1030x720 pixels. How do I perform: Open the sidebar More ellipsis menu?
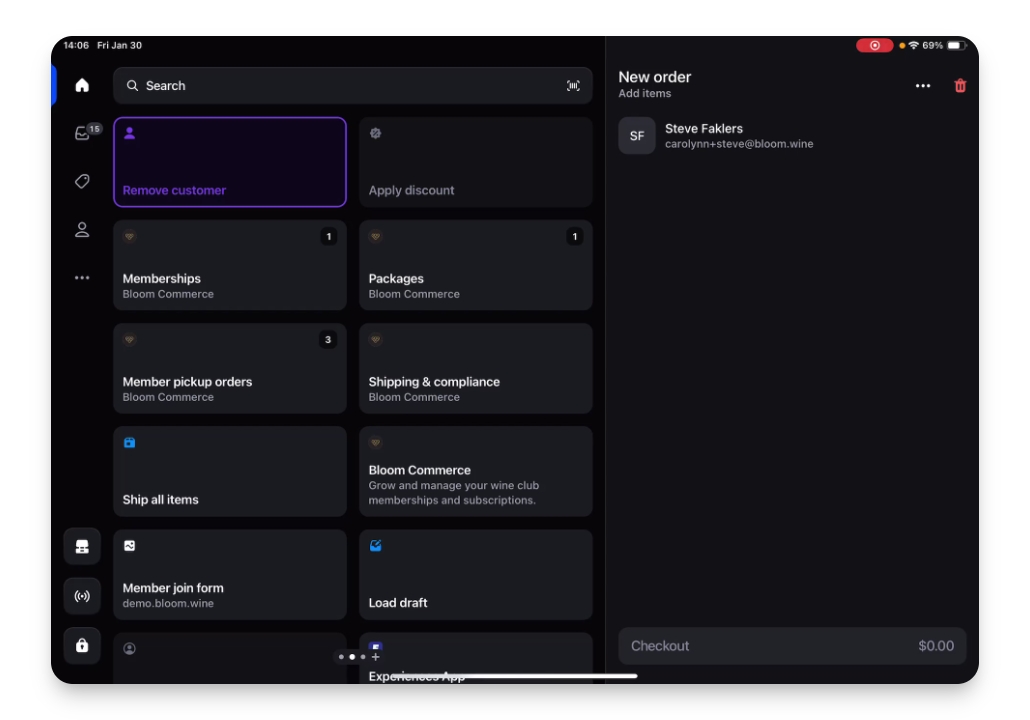point(81,278)
